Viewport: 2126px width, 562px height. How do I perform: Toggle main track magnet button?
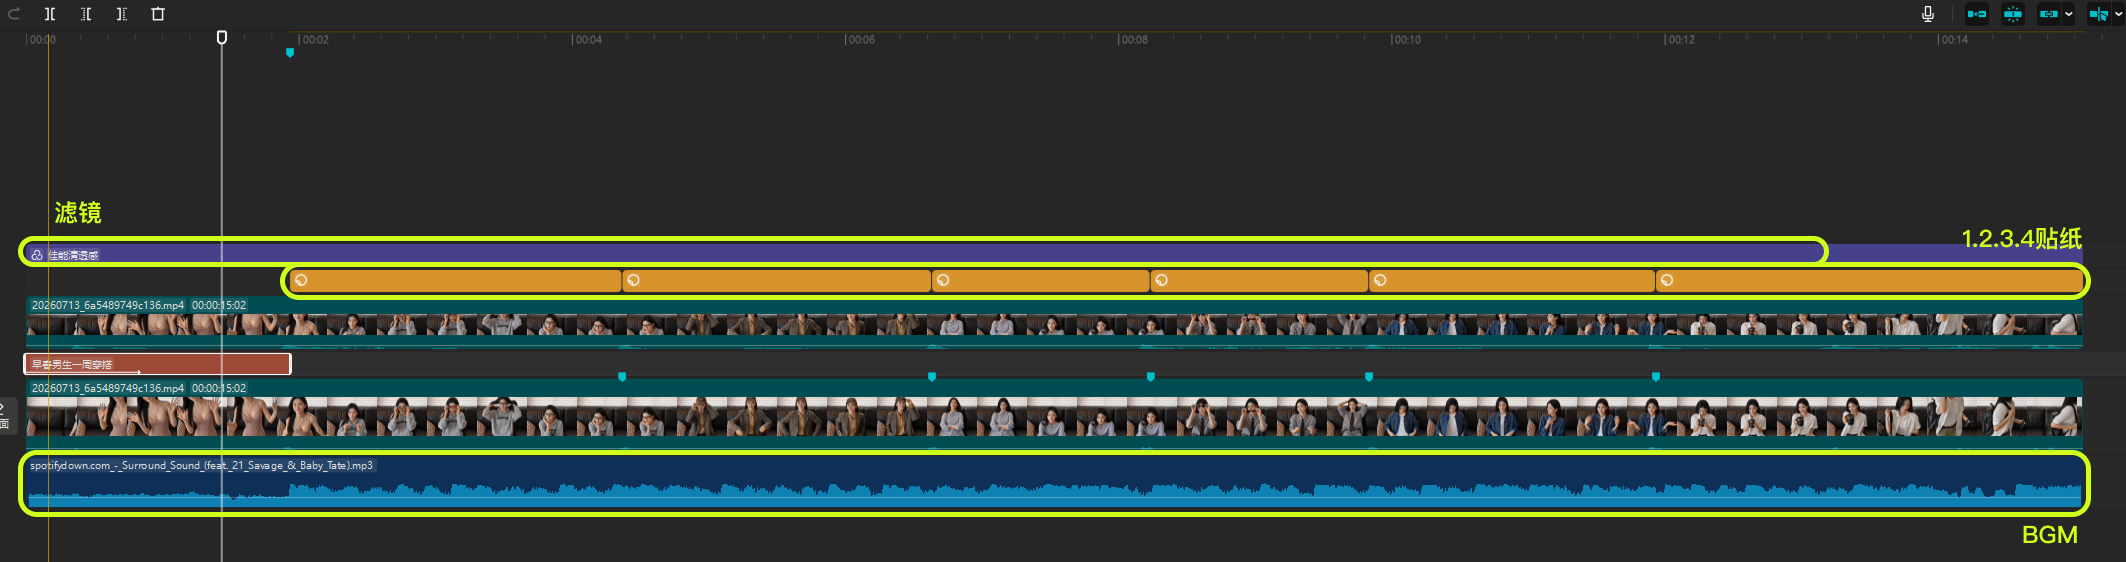click(1977, 14)
